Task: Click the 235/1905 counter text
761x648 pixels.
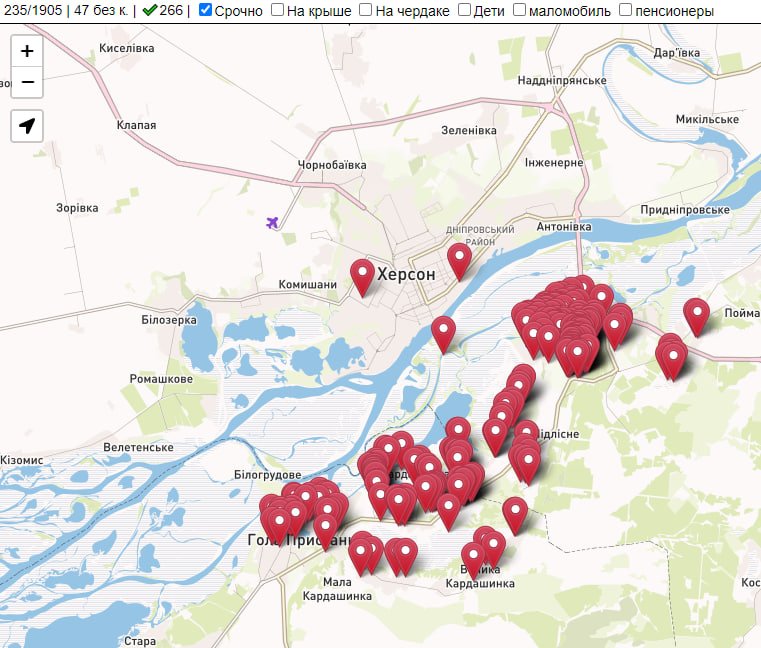Action: (x=31, y=10)
